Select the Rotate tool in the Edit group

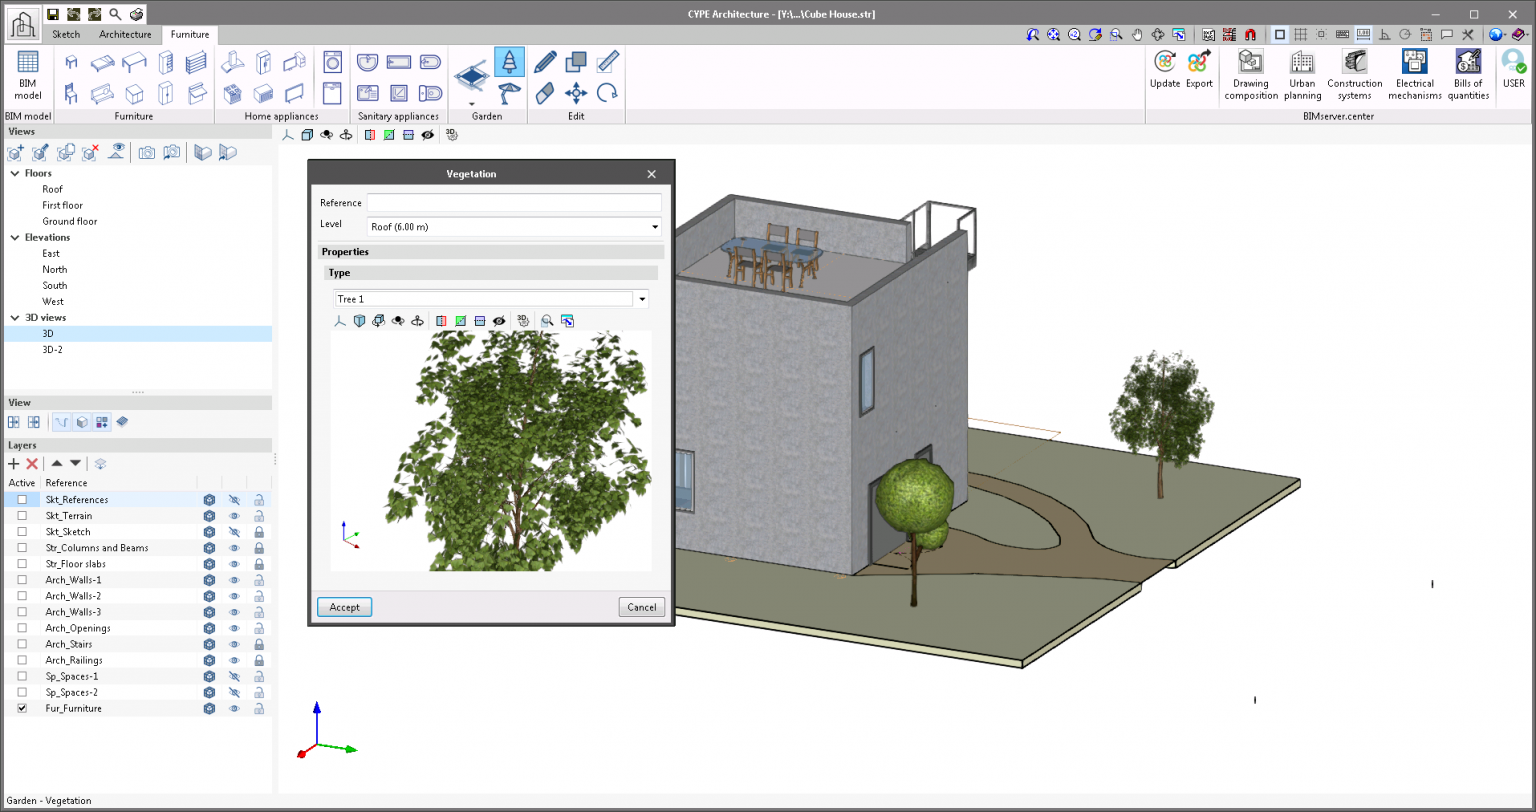click(608, 93)
